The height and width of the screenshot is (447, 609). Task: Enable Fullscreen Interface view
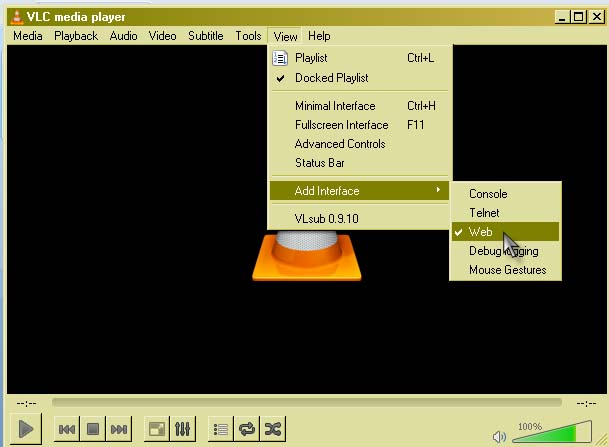point(360,125)
